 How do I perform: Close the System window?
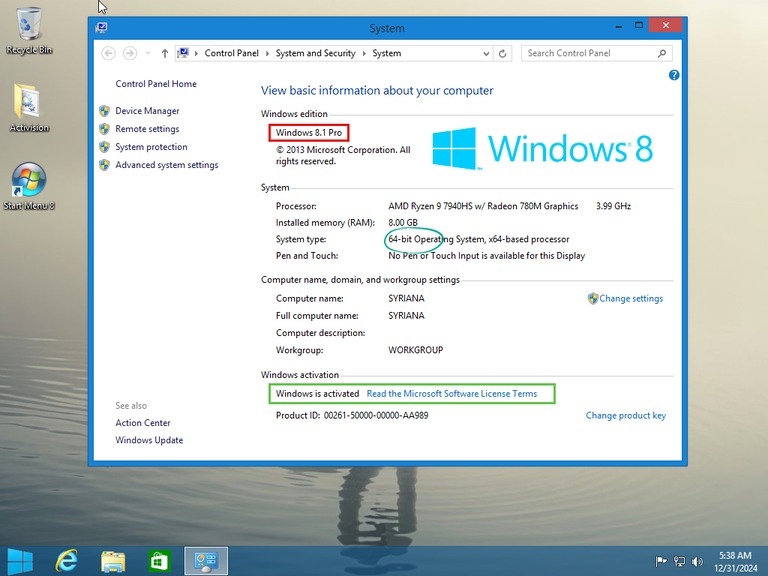pos(665,25)
